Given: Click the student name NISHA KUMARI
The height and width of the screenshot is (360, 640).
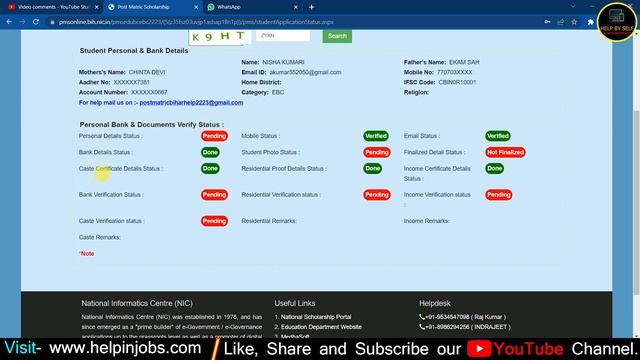Looking at the screenshot, I should pos(283,62).
